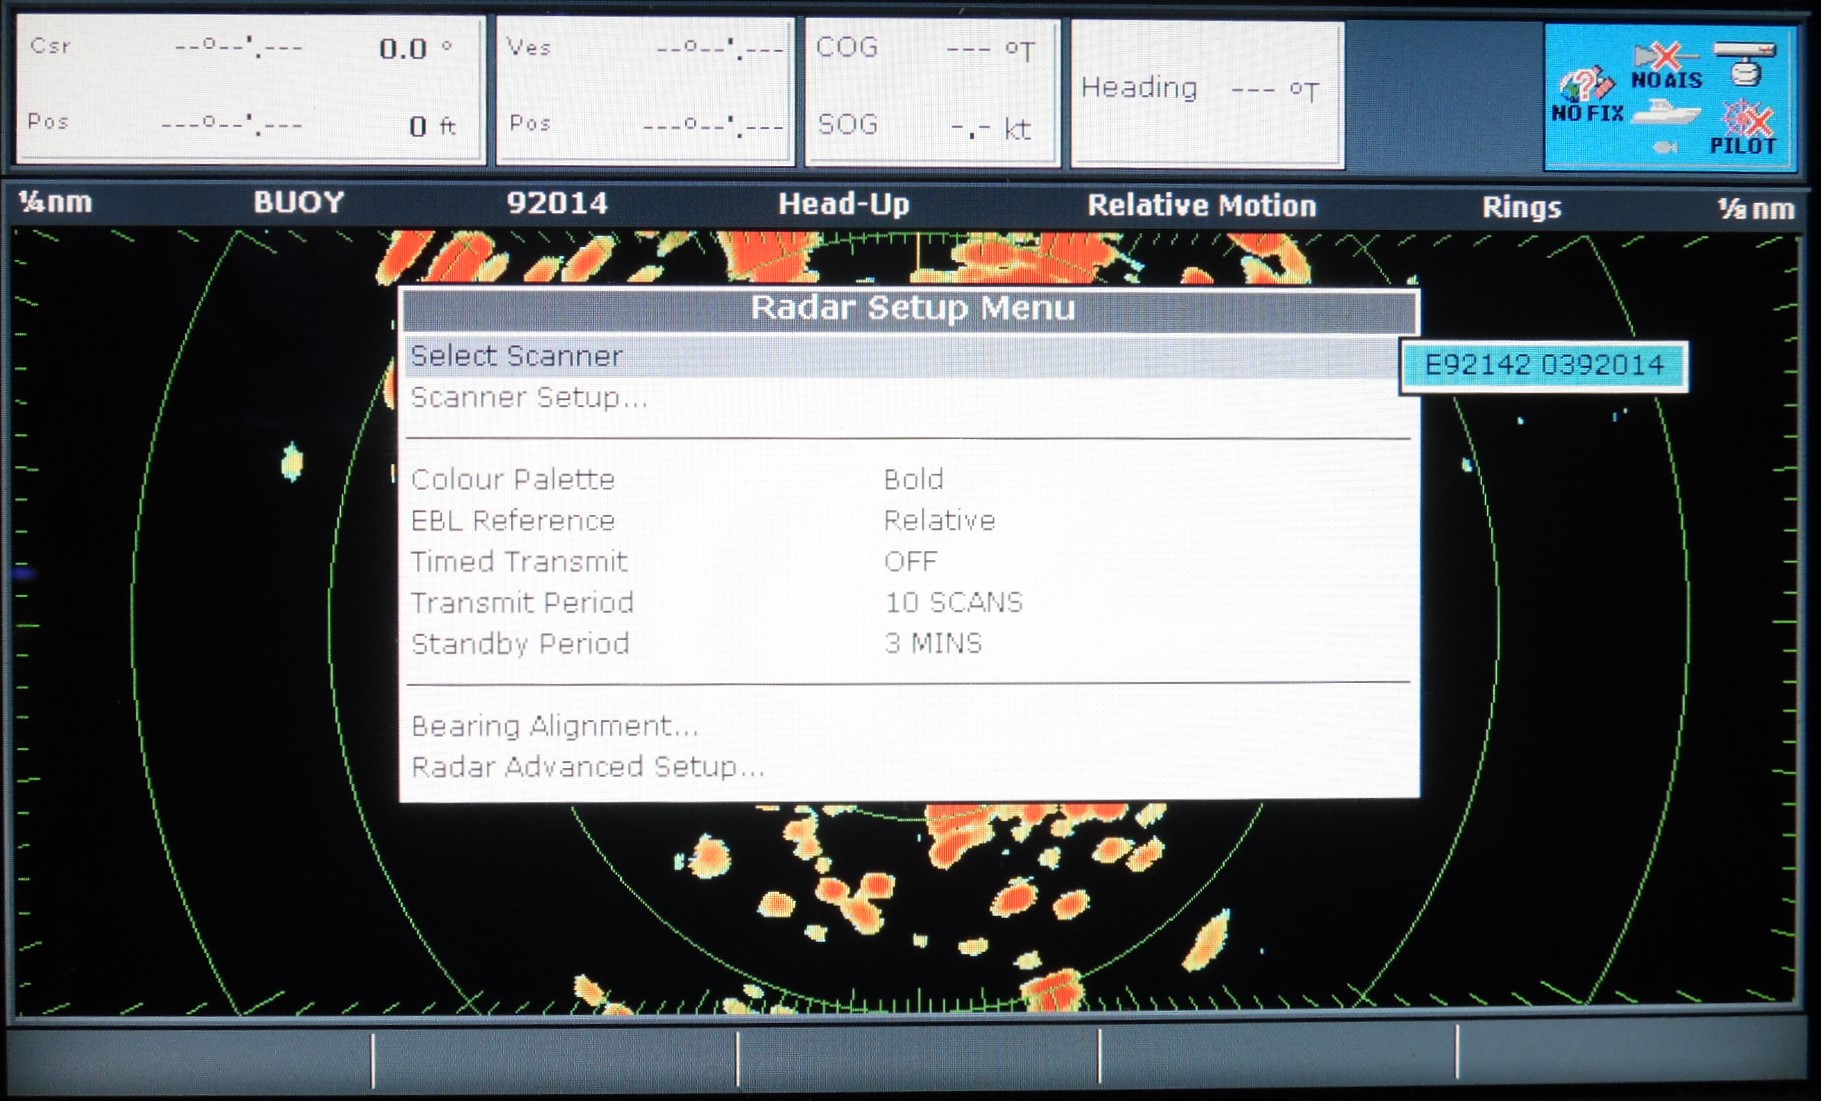
Task: Open the Transmit Period scans selector
Action: (x=952, y=602)
